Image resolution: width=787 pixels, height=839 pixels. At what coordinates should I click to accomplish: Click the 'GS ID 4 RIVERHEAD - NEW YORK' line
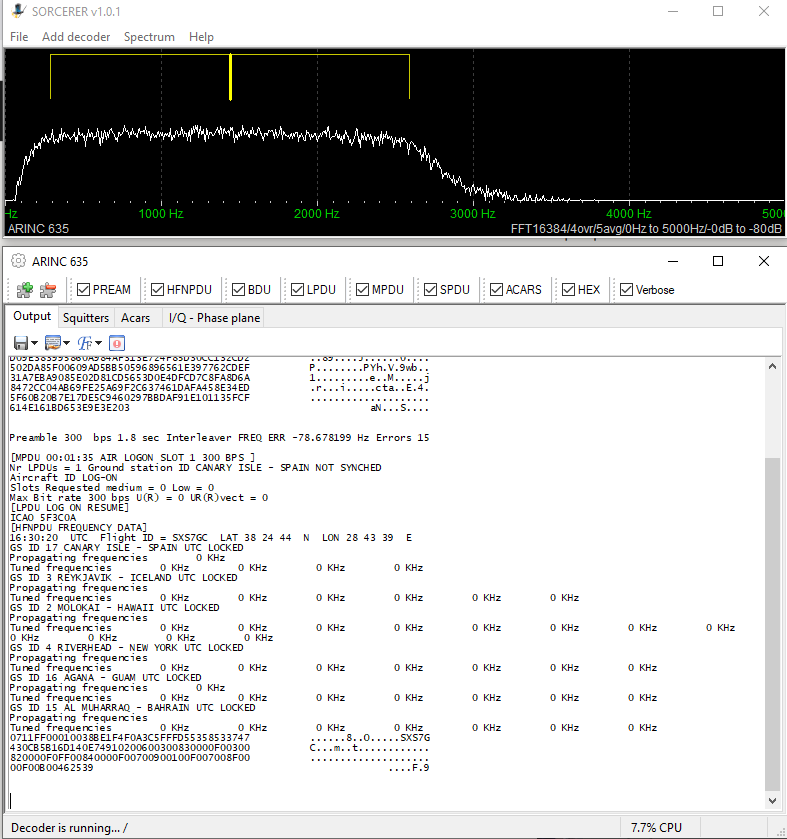tap(126, 647)
